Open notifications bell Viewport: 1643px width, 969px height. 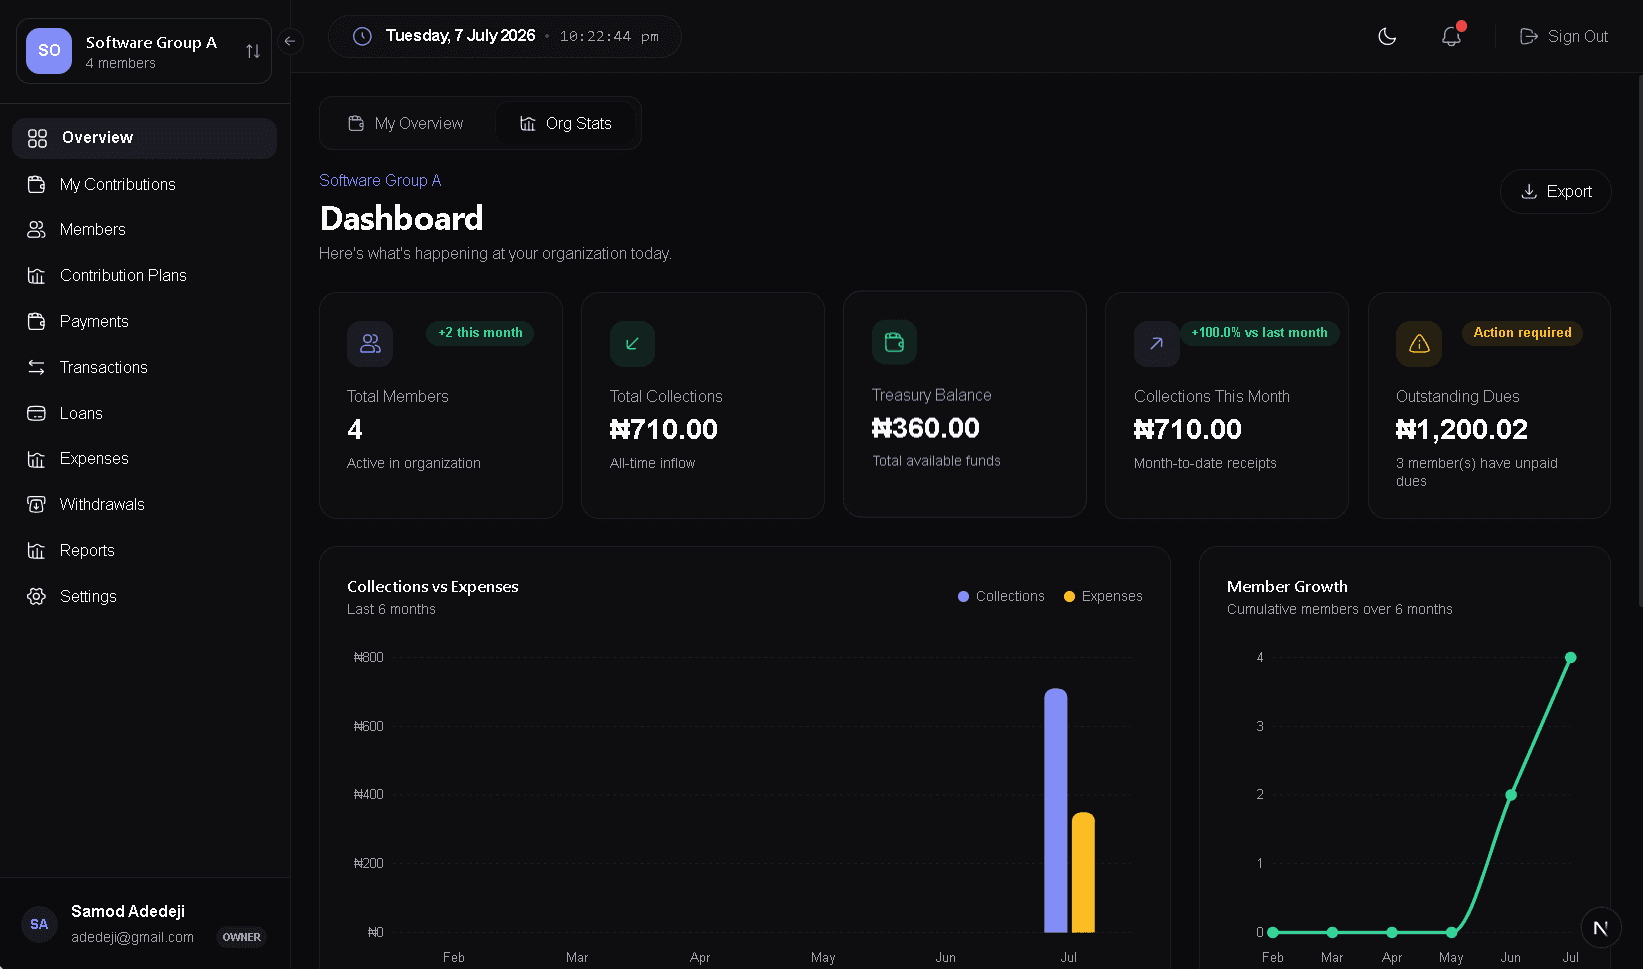point(1451,36)
